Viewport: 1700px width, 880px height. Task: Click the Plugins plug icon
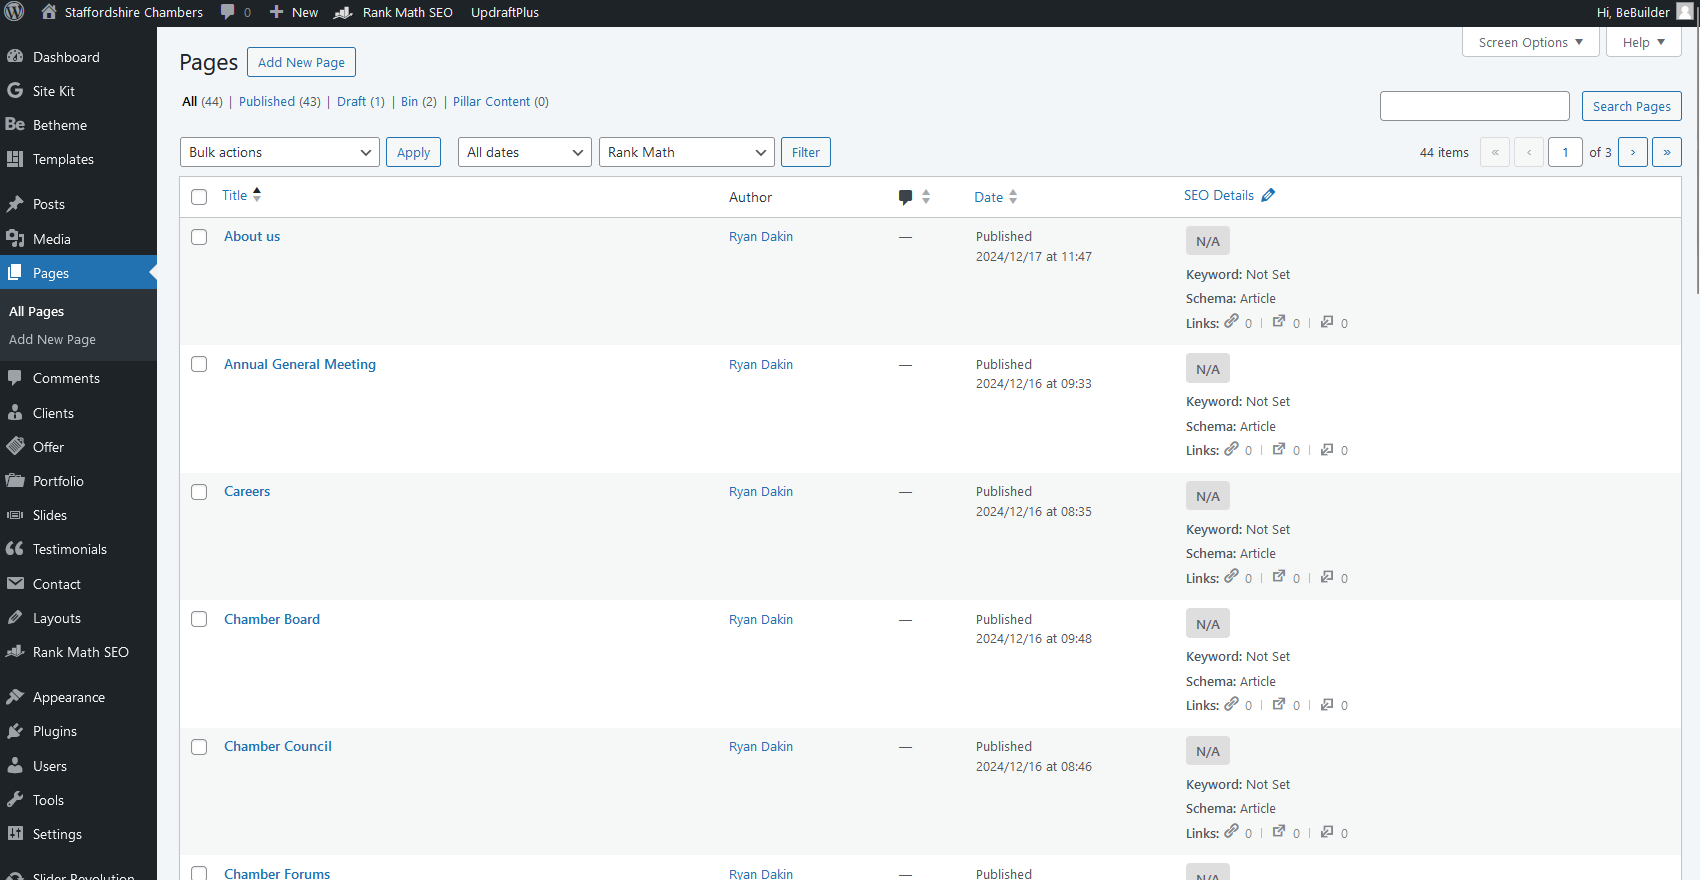pos(15,731)
